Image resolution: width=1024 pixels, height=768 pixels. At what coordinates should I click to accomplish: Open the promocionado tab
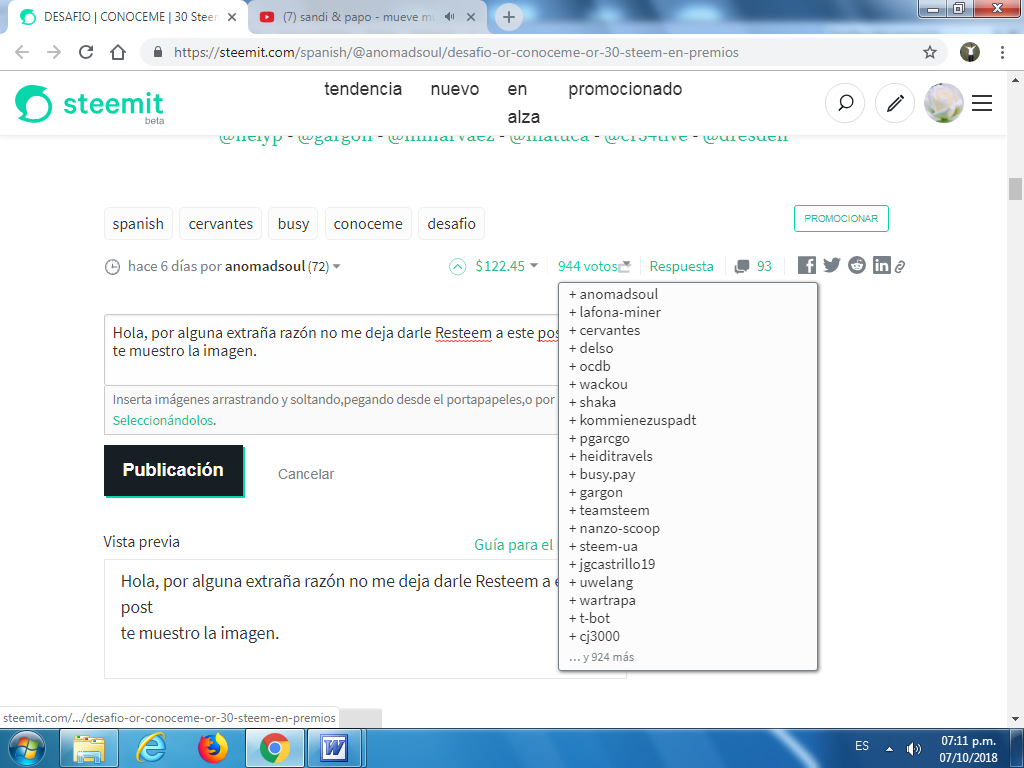[625, 89]
